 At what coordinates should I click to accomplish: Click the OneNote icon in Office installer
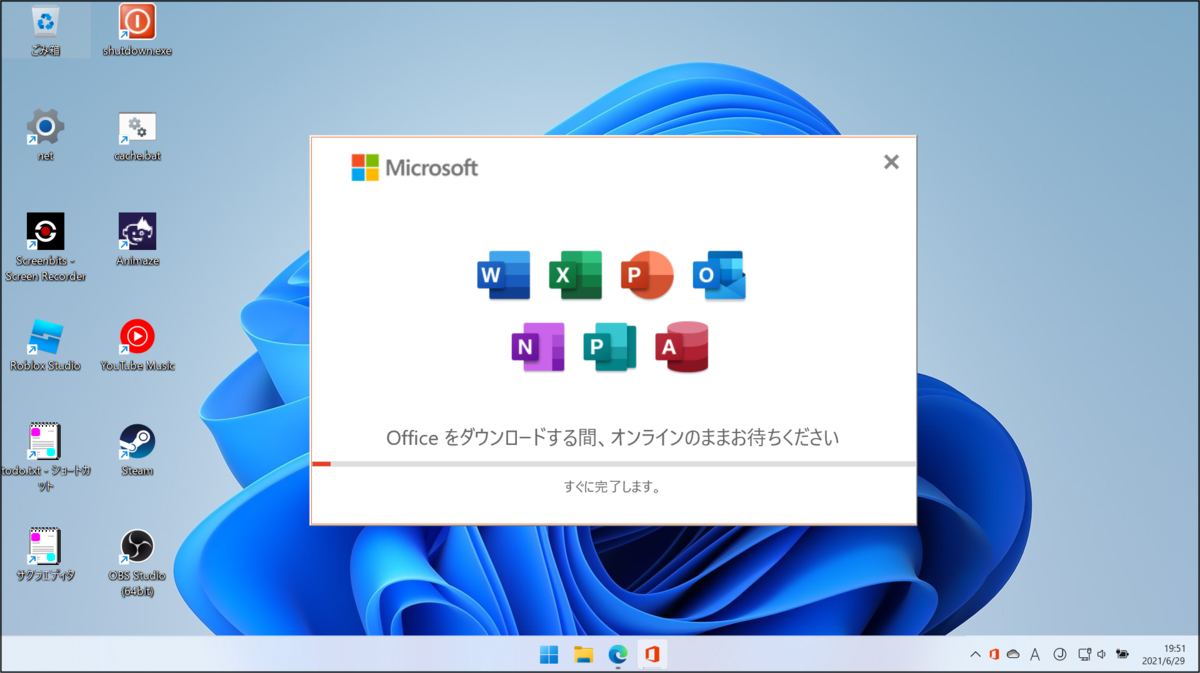click(538, 347)
